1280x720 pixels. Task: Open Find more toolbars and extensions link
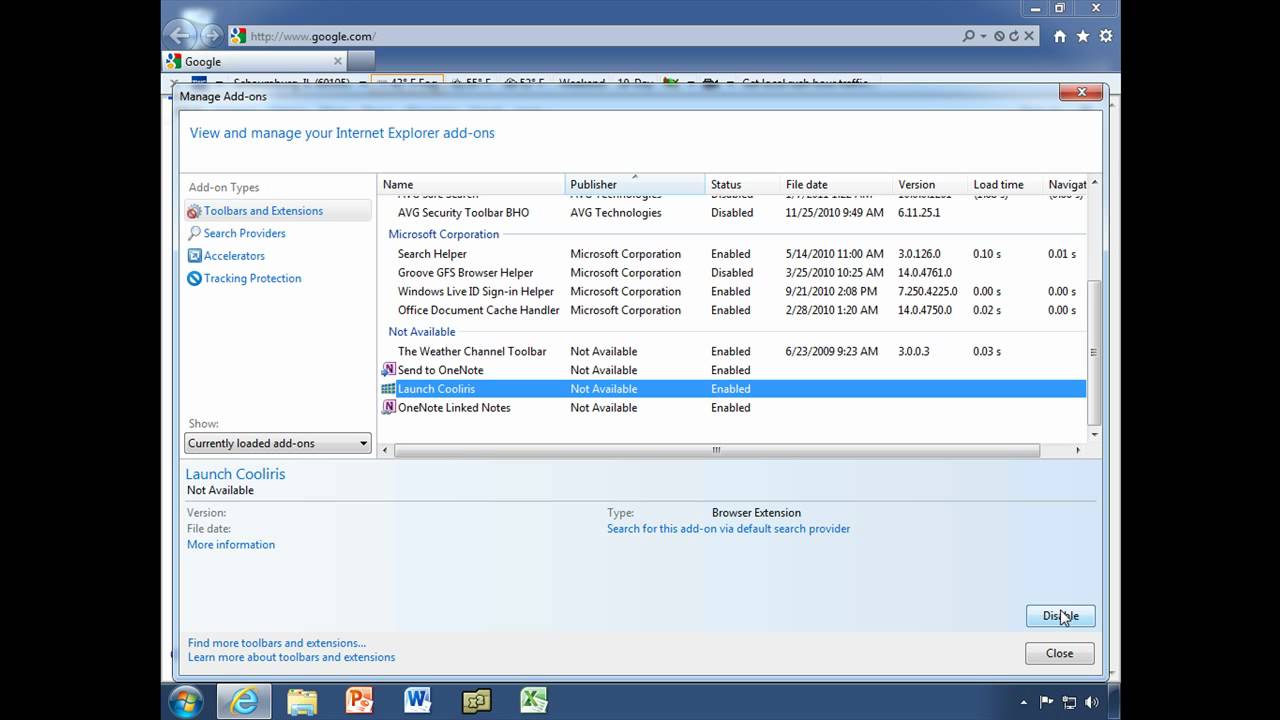coord(277,643)
